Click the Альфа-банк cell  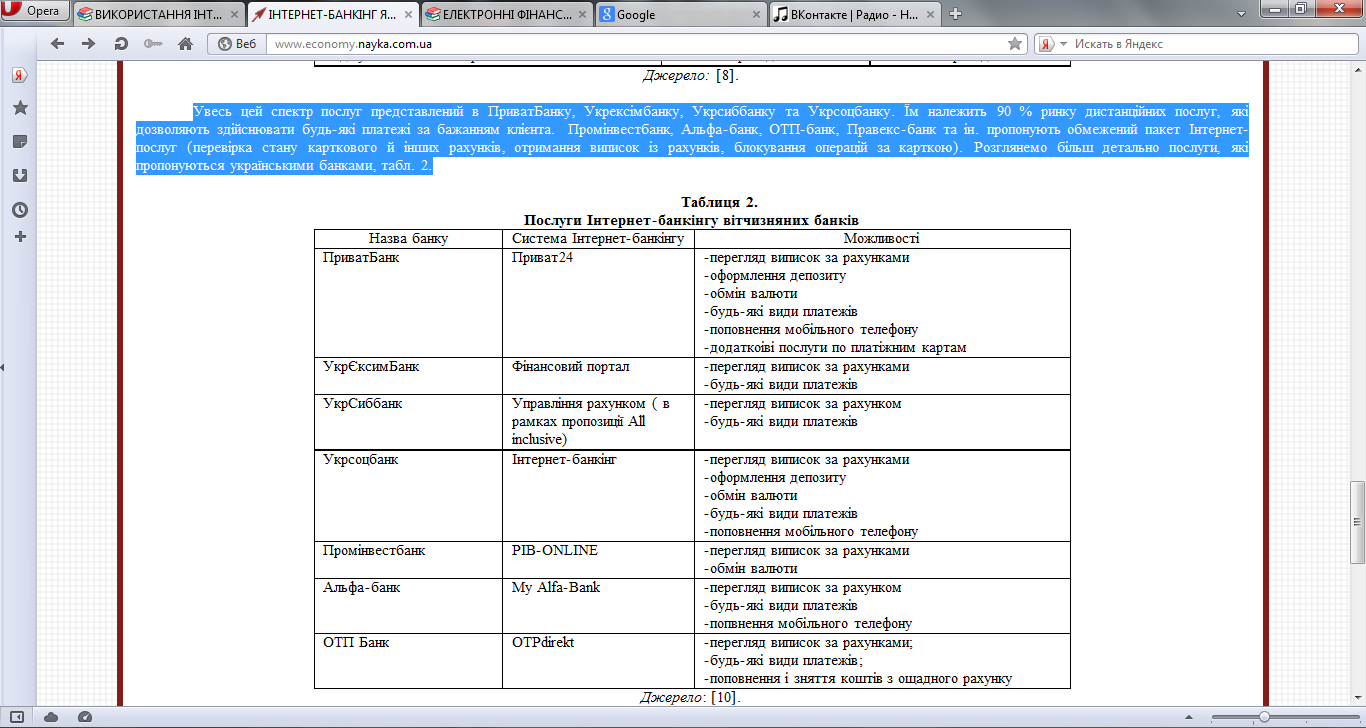(x=408, y=606)
